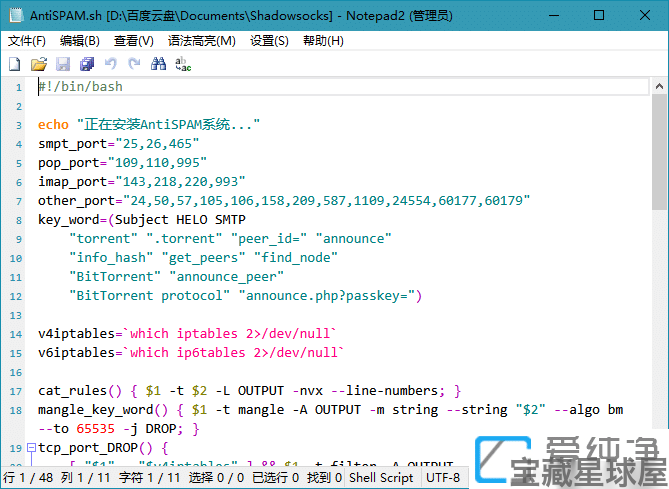Screen dimensions: 669x489
Task: Click the 列 1 / 11 column status
Action: [85, 477]
